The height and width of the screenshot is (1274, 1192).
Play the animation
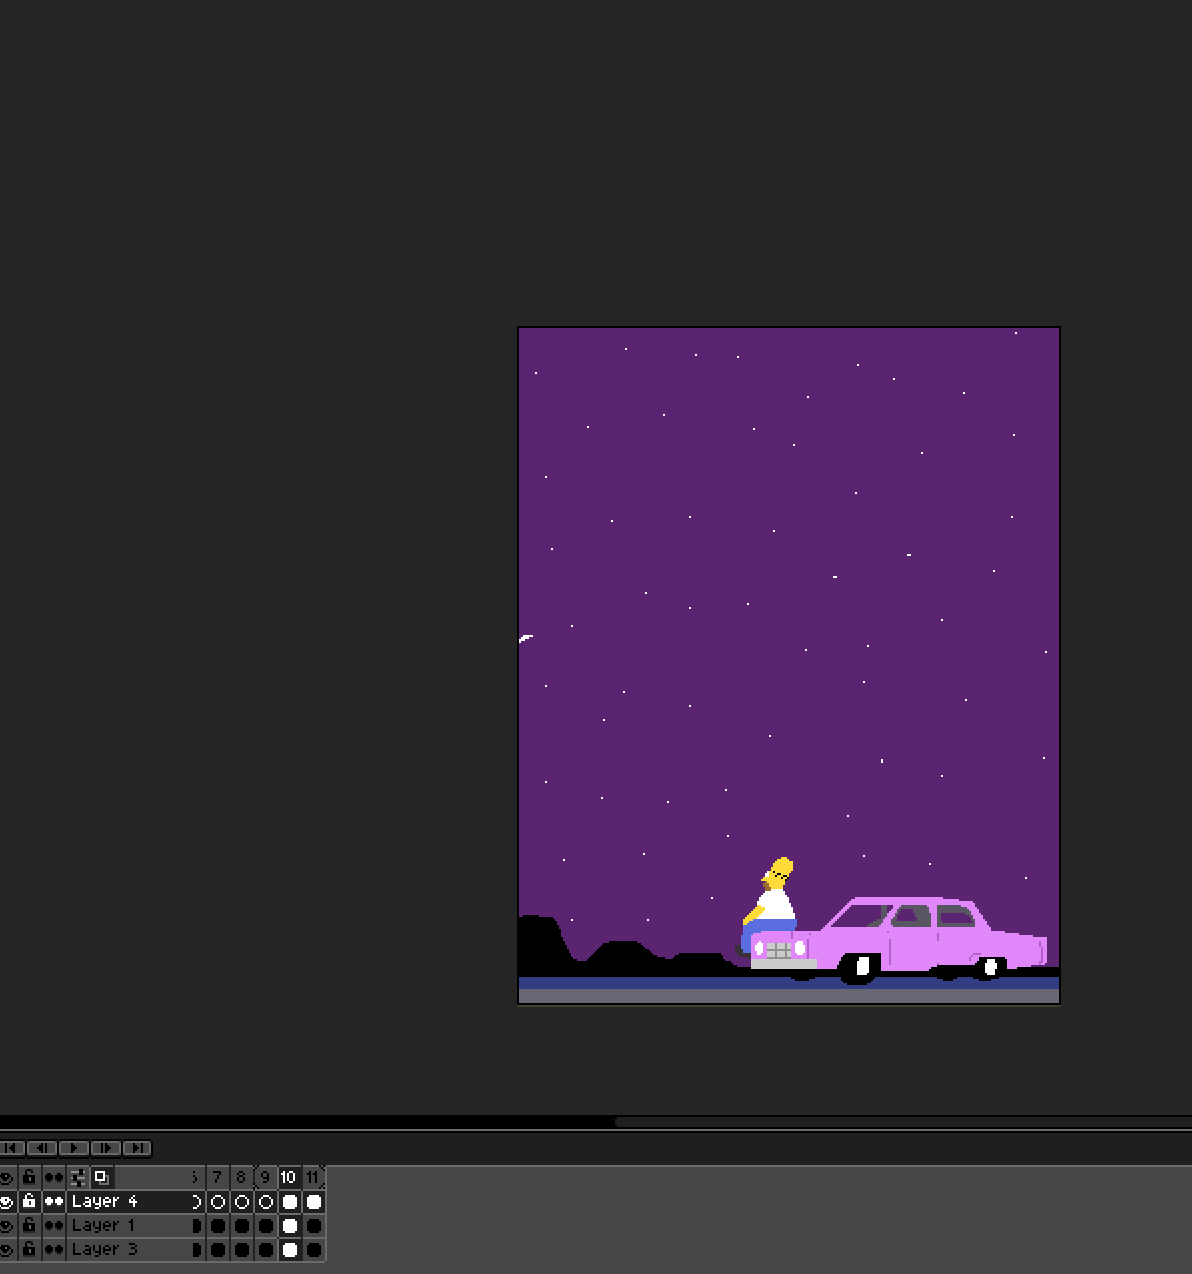[x=74, y=1148]
